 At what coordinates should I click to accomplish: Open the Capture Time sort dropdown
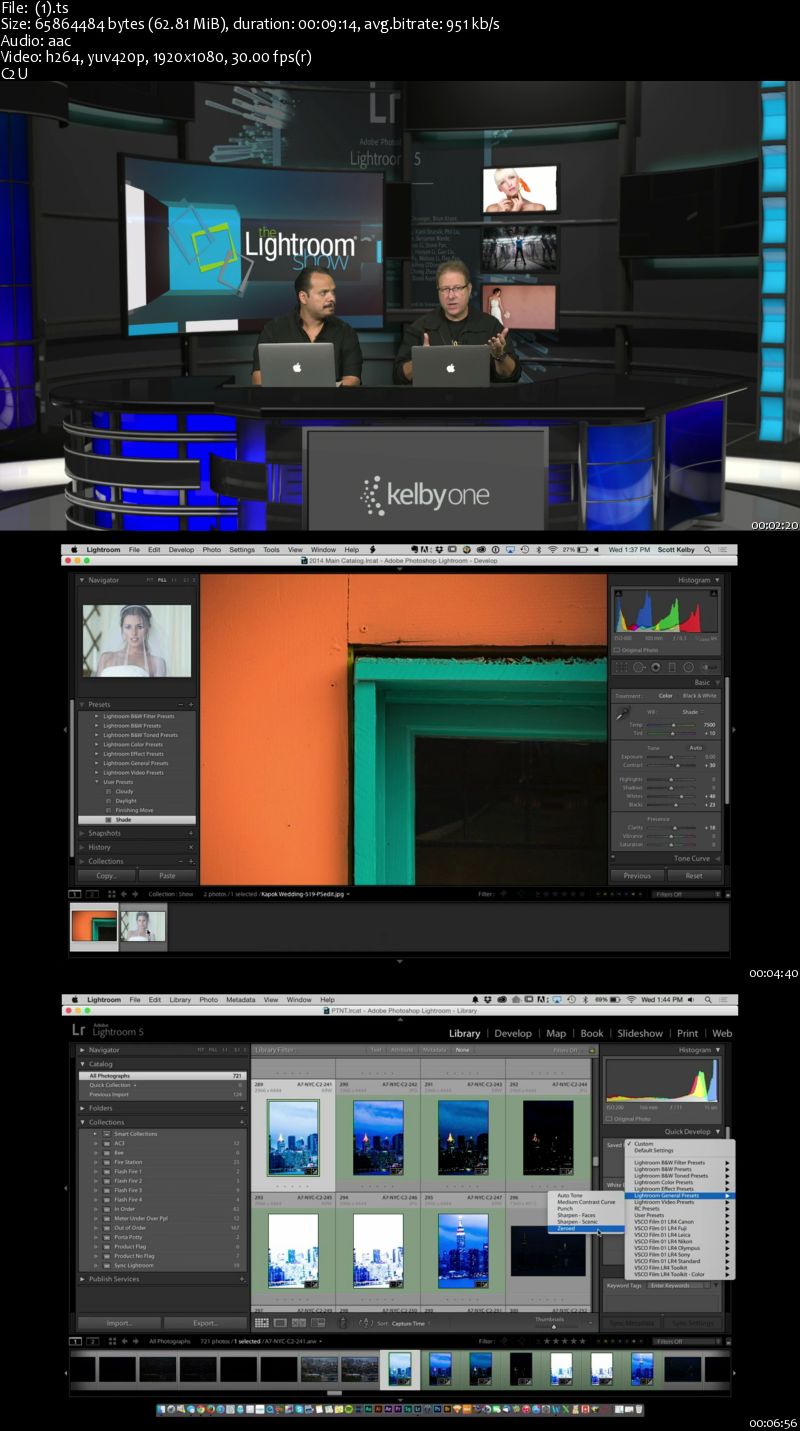pyautogui.click(x=411, y=1323)
